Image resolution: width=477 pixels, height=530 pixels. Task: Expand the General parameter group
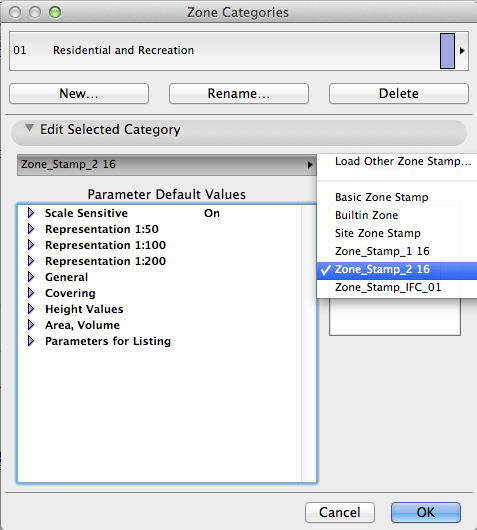(x=31, y=277)
